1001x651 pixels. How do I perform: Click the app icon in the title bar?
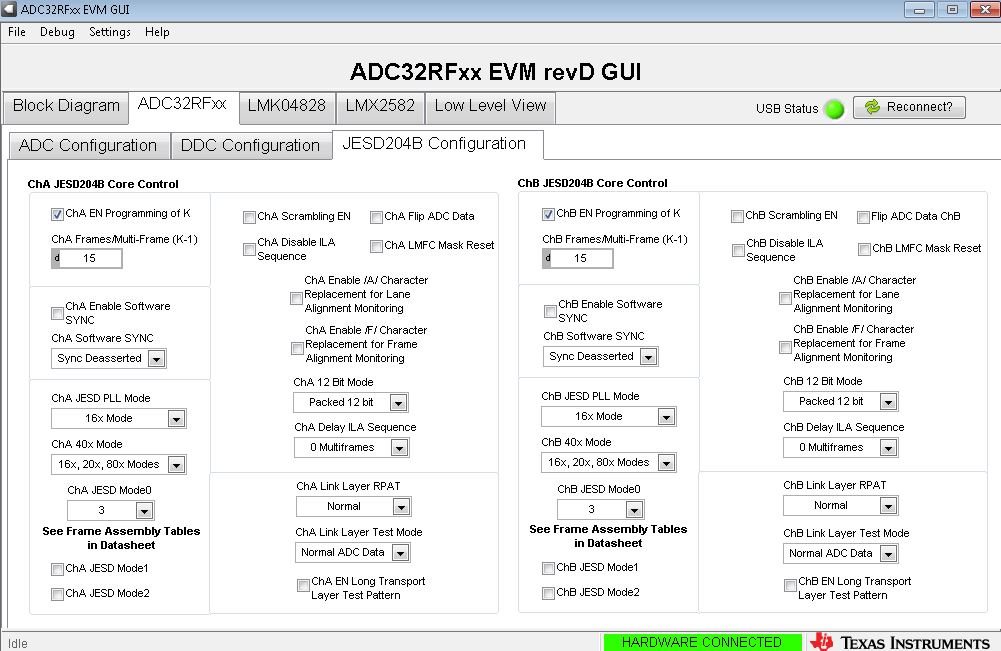[x=9, y=9]
